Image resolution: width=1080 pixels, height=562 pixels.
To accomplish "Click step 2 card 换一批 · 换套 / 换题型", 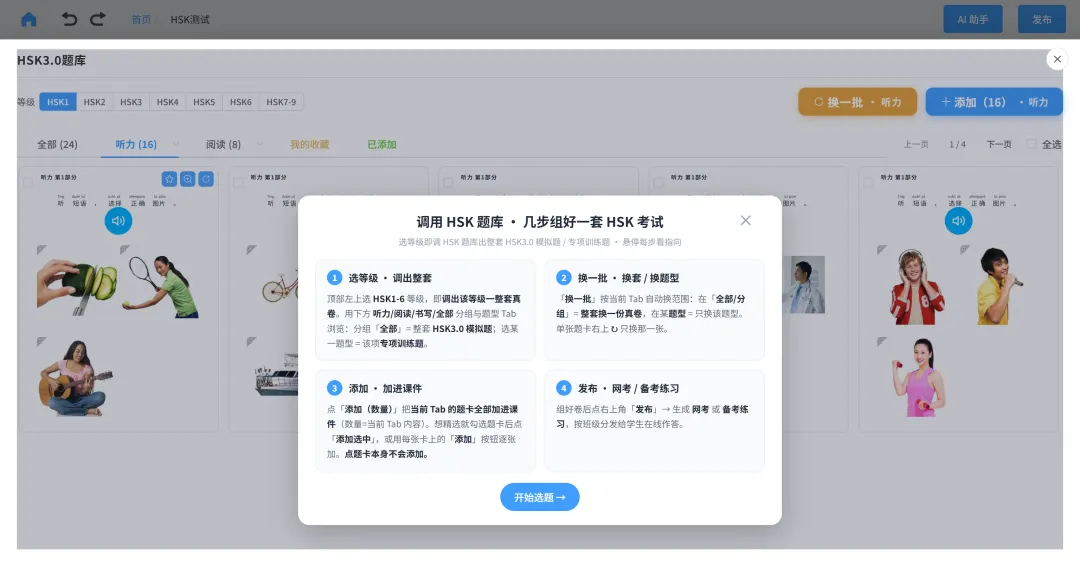I will (654, 310).
